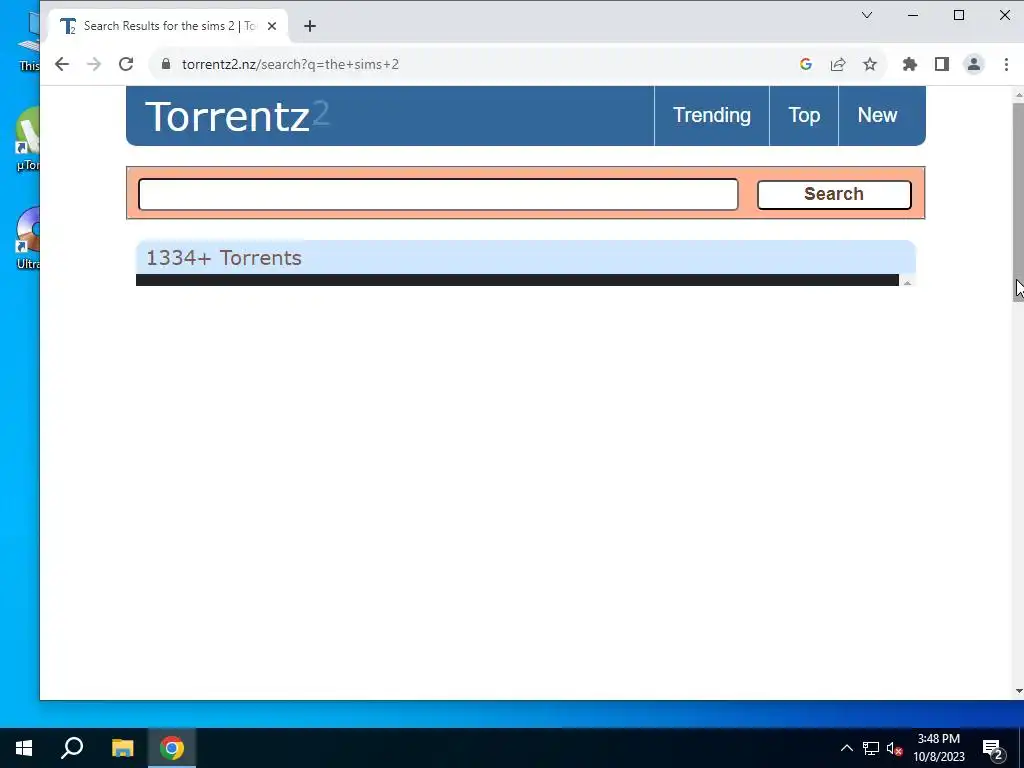Click the Search button
1024x768 pixels.
pyautogui.click(x=834, y=195)
